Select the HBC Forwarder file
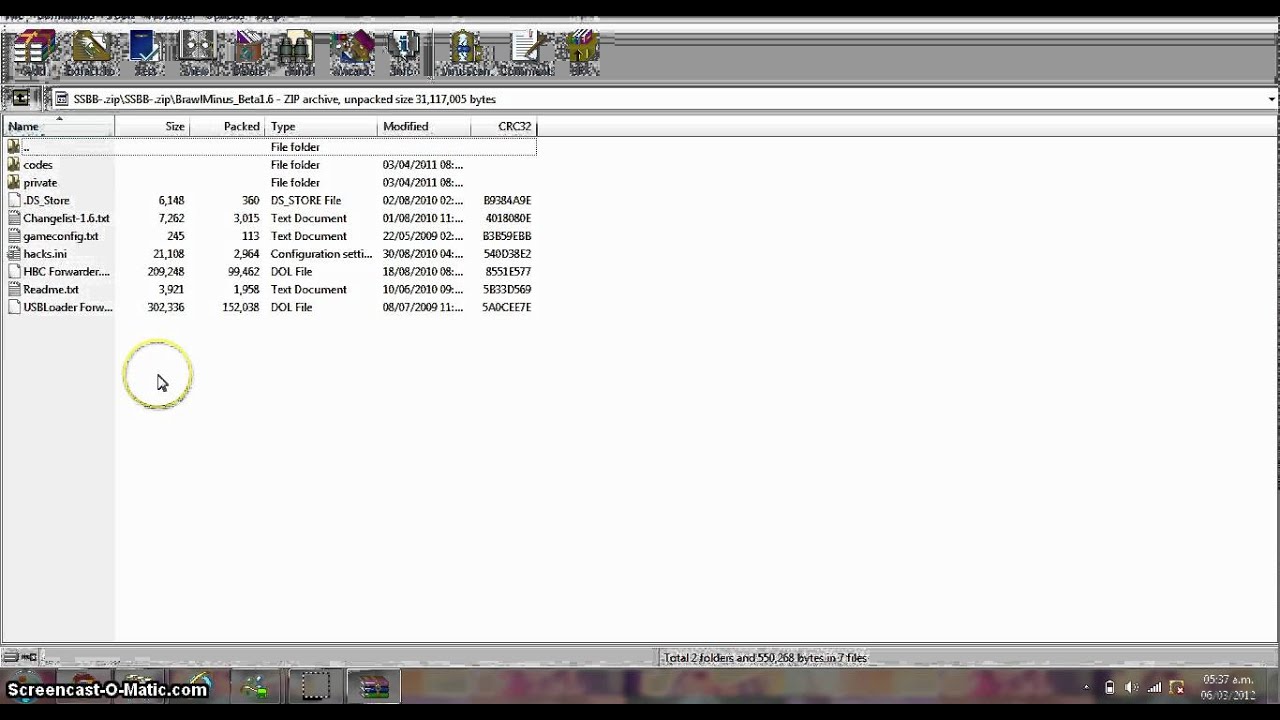Screen dimensions: 1280x720 pos(66,272)
